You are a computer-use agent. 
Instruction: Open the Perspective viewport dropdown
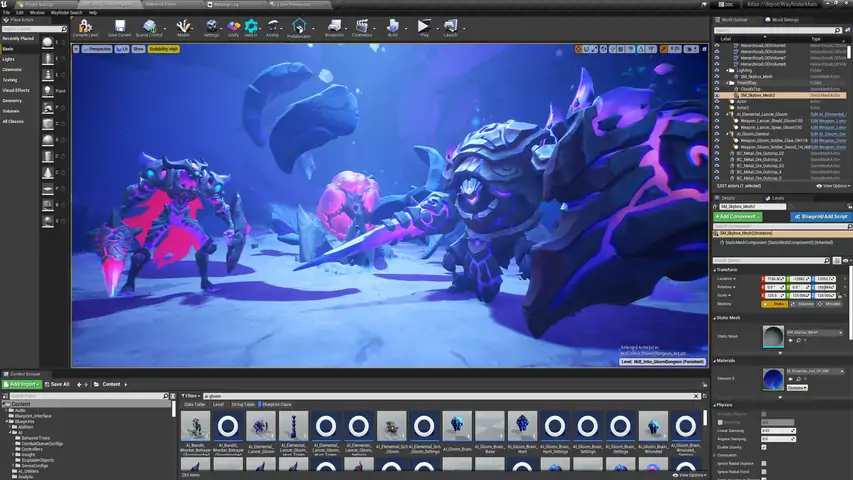(x=97, y=48)
